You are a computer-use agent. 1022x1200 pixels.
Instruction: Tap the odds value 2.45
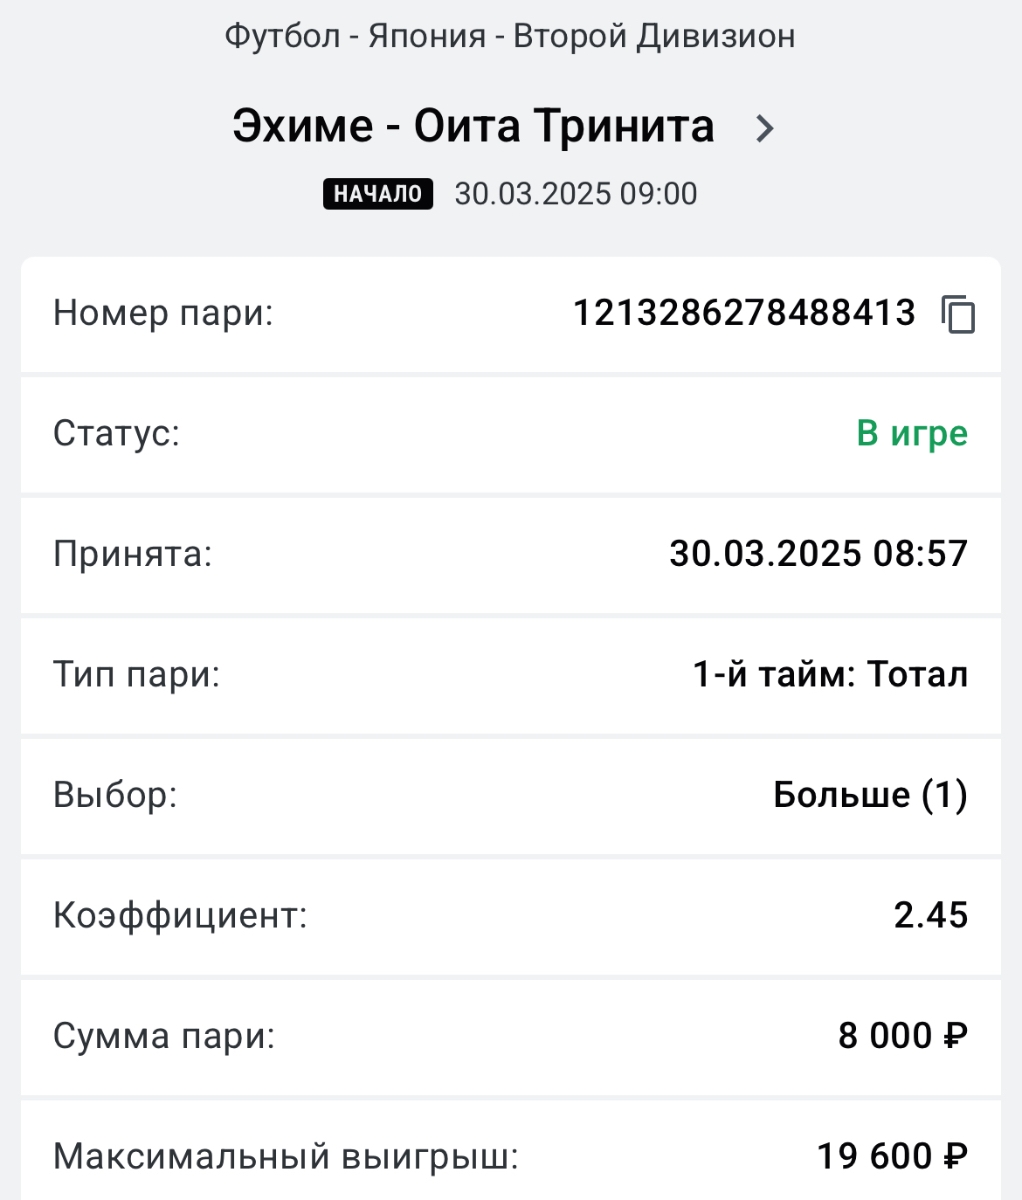pos(930,915)
